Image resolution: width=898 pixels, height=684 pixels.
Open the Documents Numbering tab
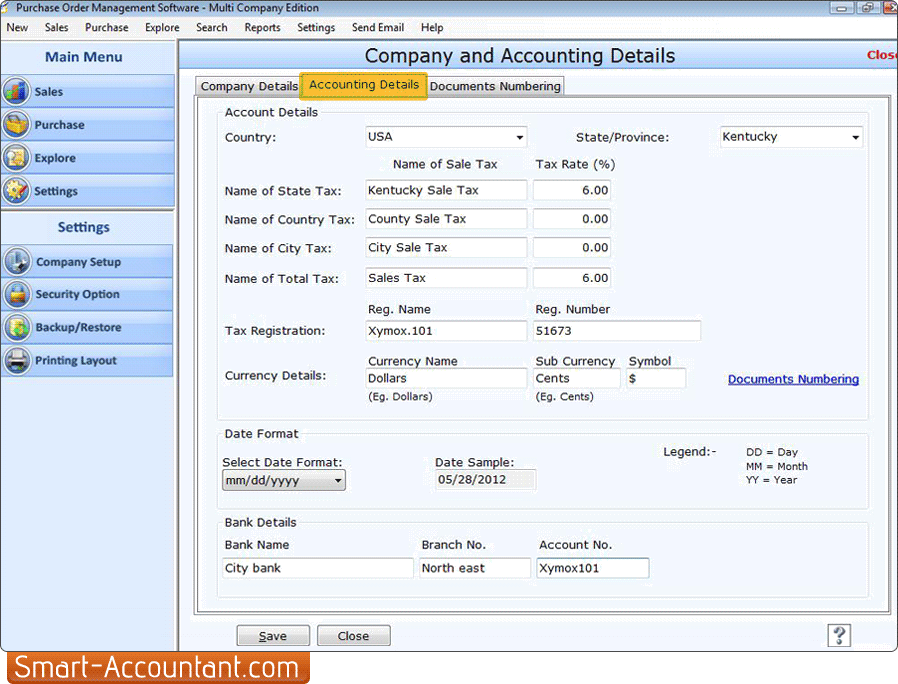pyautogui.click(x=495, y=86)
